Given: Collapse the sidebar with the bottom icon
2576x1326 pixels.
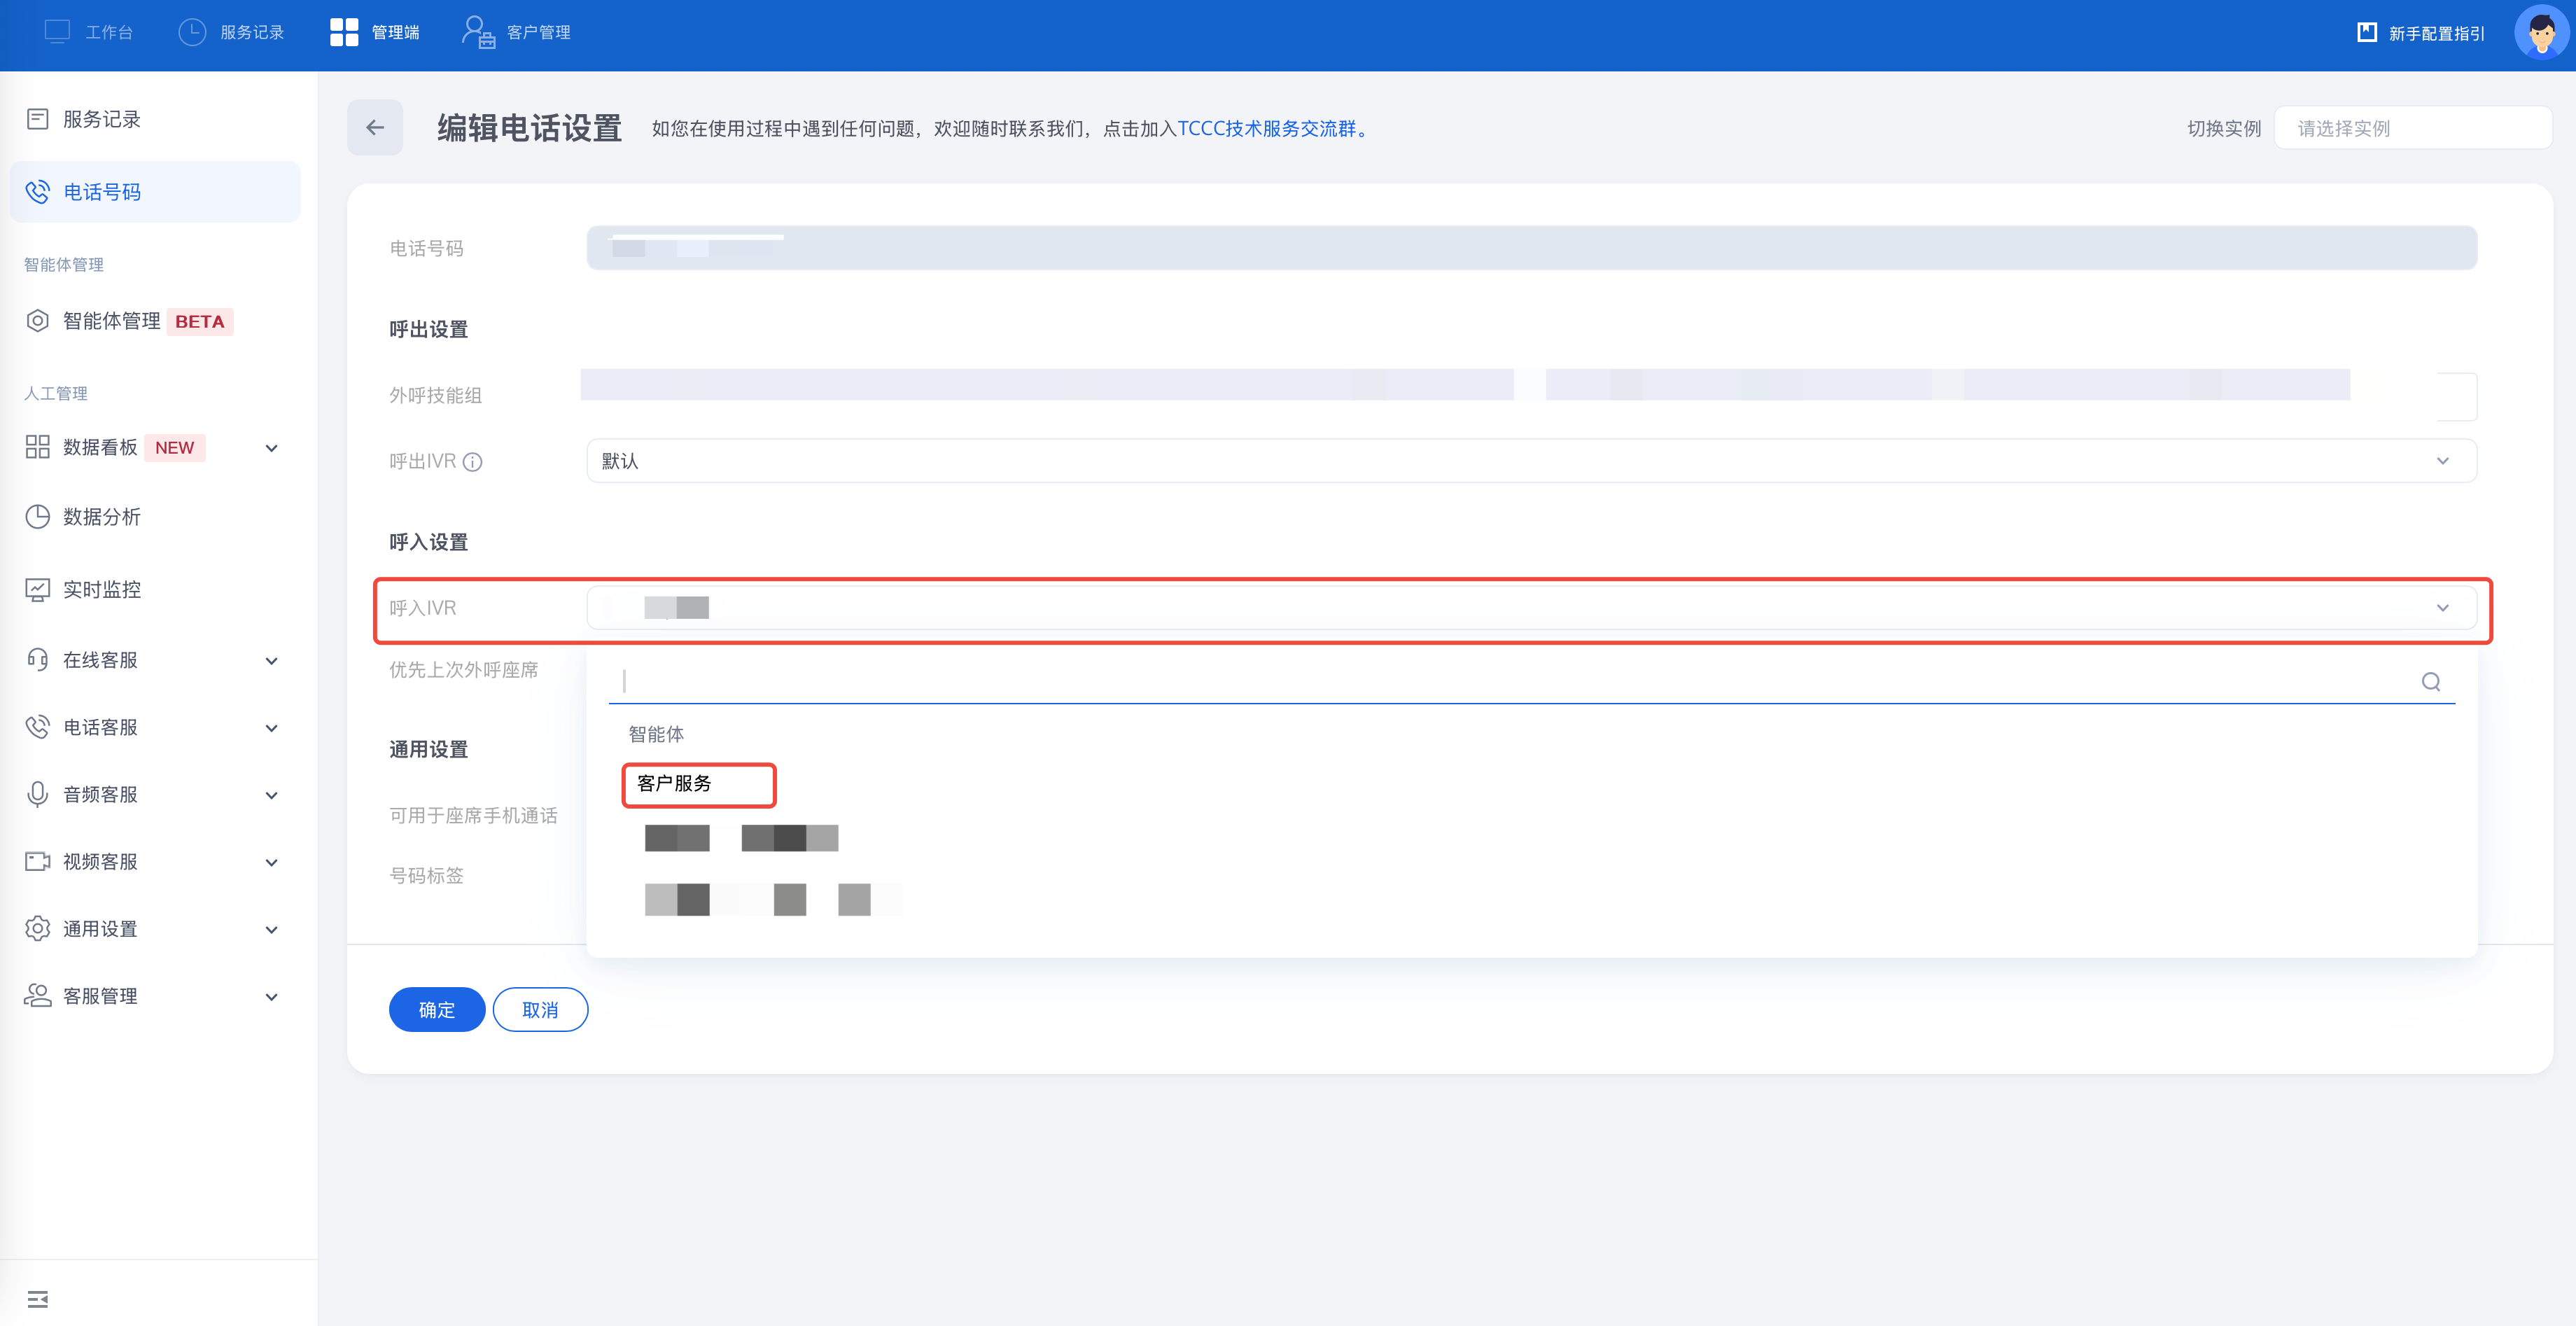Looking at the screenshot, I should [x=38, y=1298].
